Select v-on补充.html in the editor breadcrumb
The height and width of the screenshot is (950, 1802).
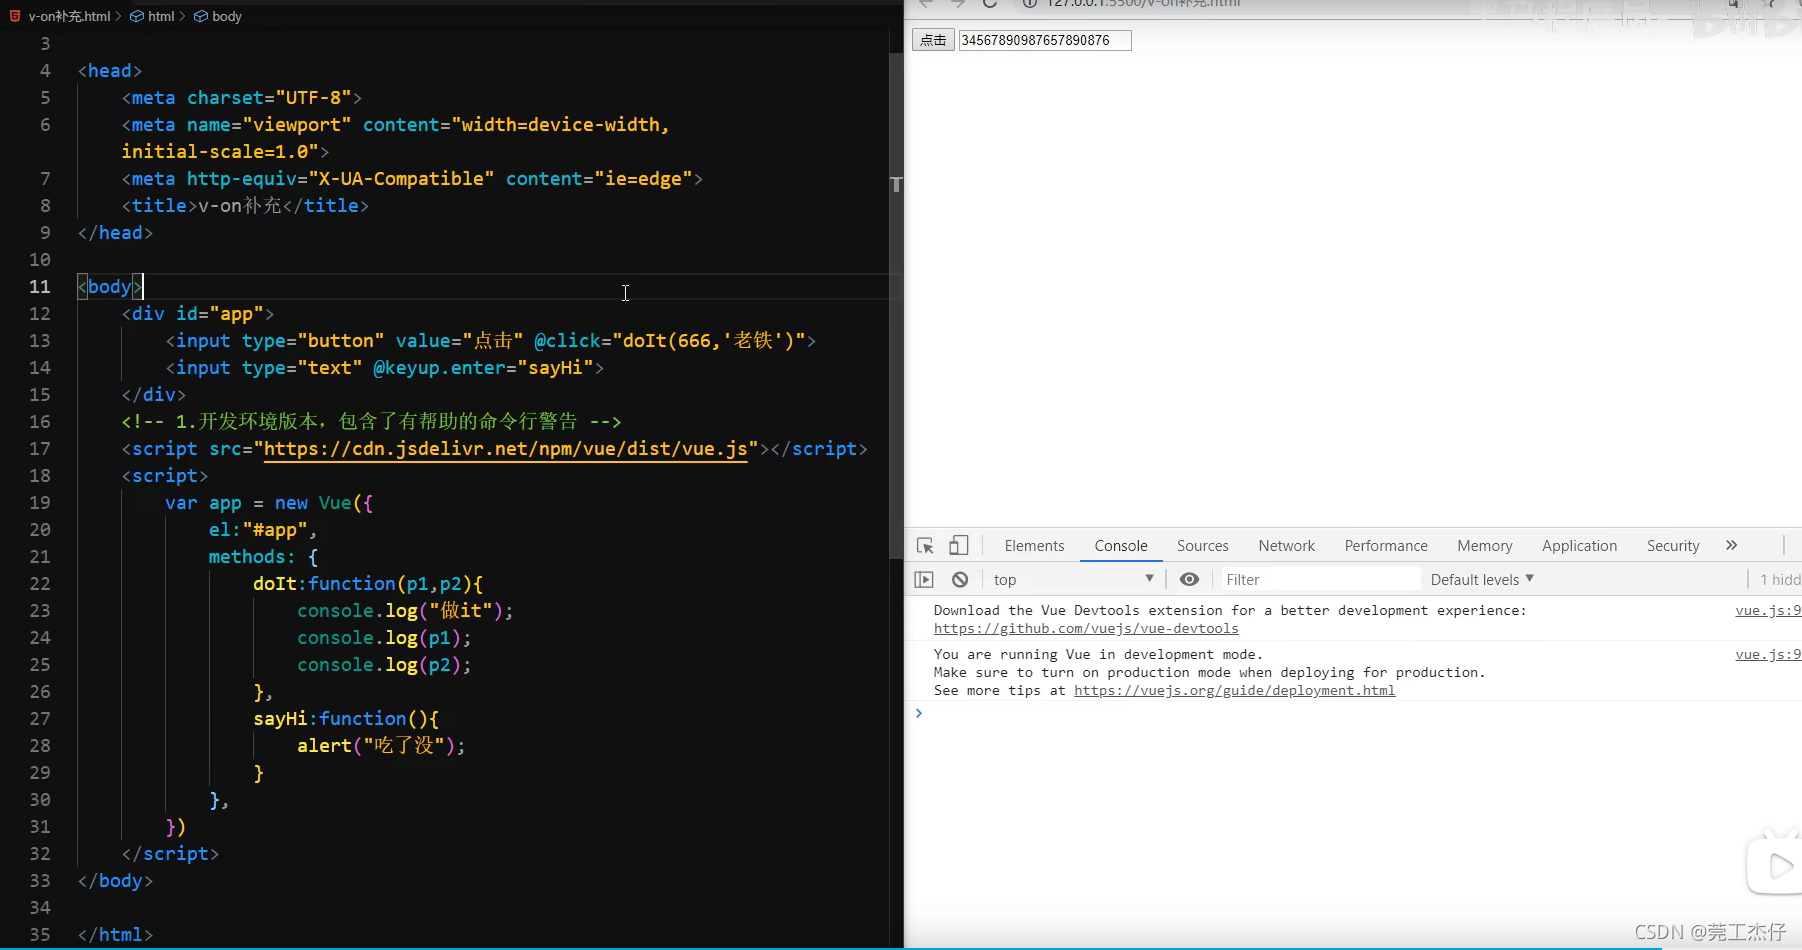pyautogui.click(x=69, y=16)
